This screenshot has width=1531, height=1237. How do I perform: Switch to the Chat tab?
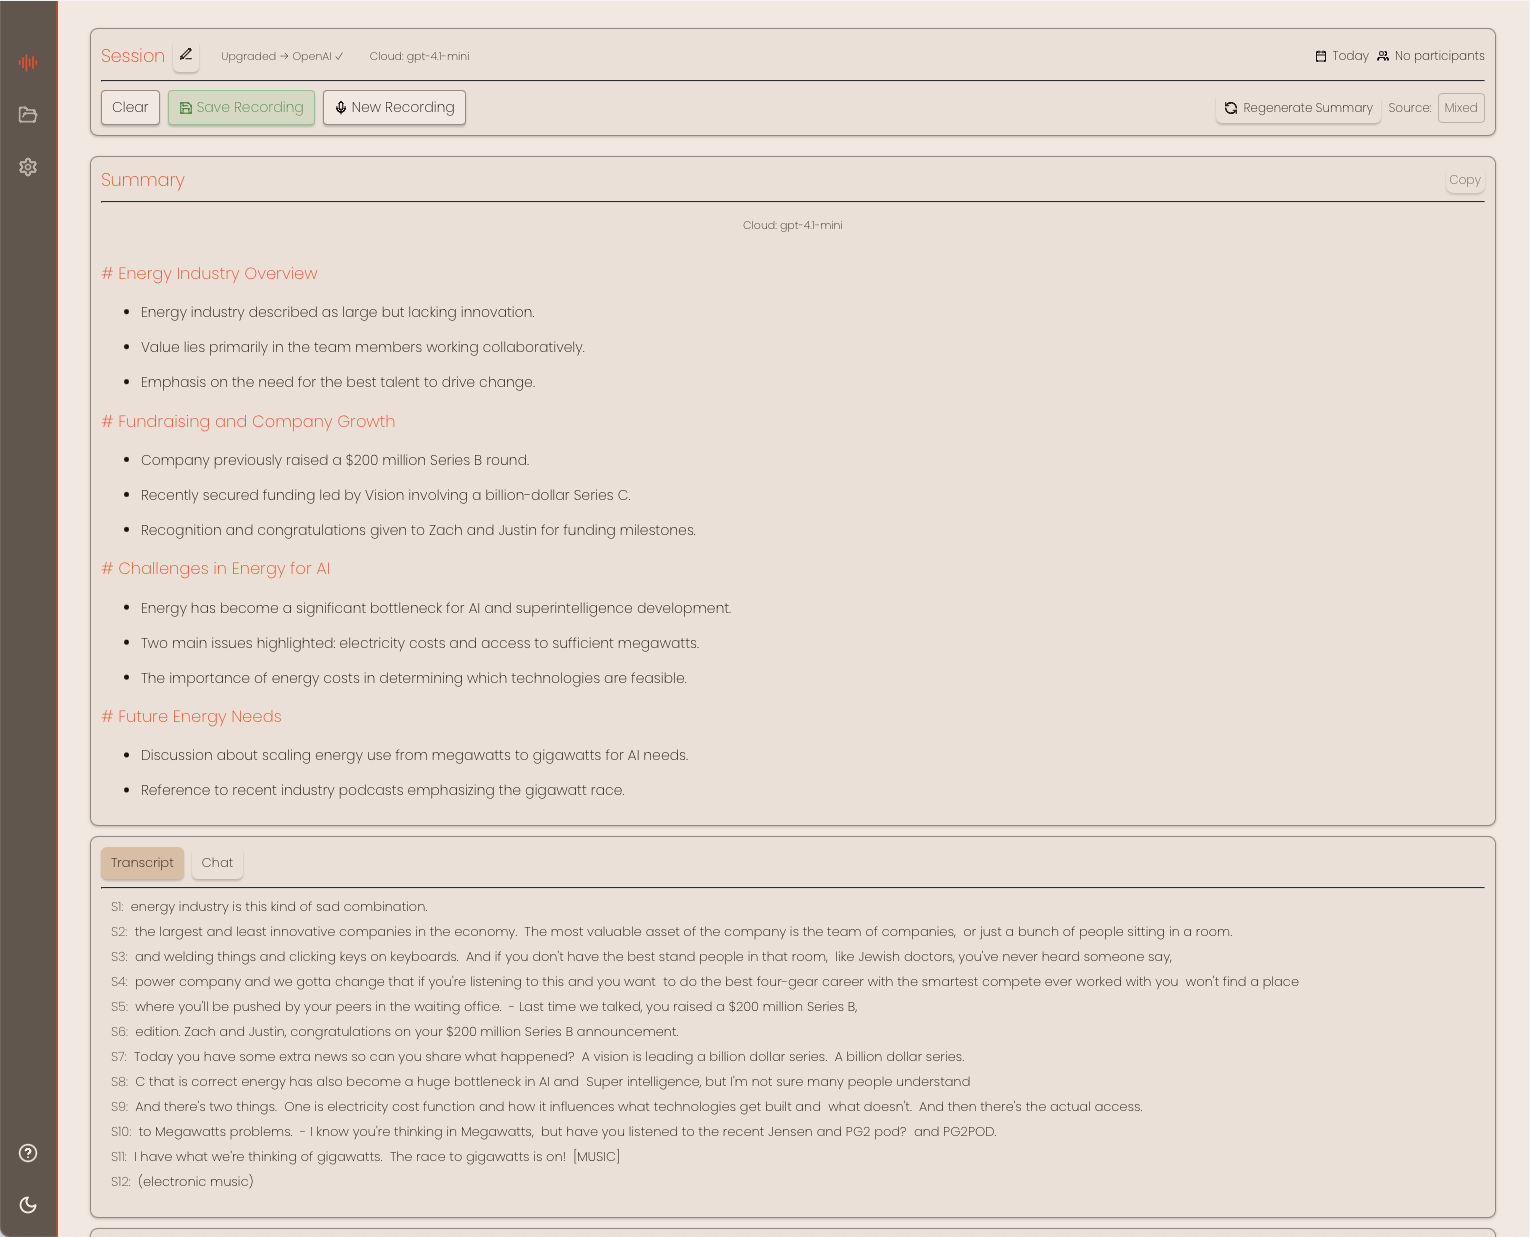pos(216,862)
